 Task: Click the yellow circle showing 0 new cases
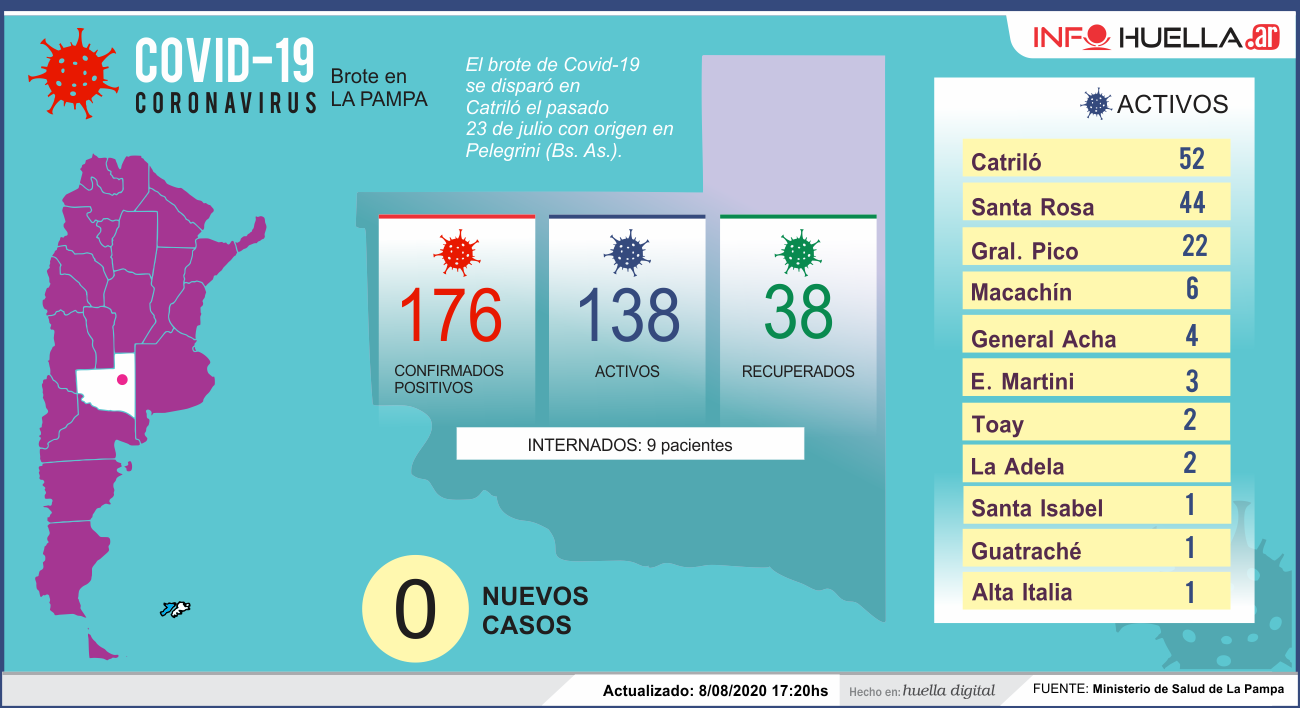tap(415, 611)
